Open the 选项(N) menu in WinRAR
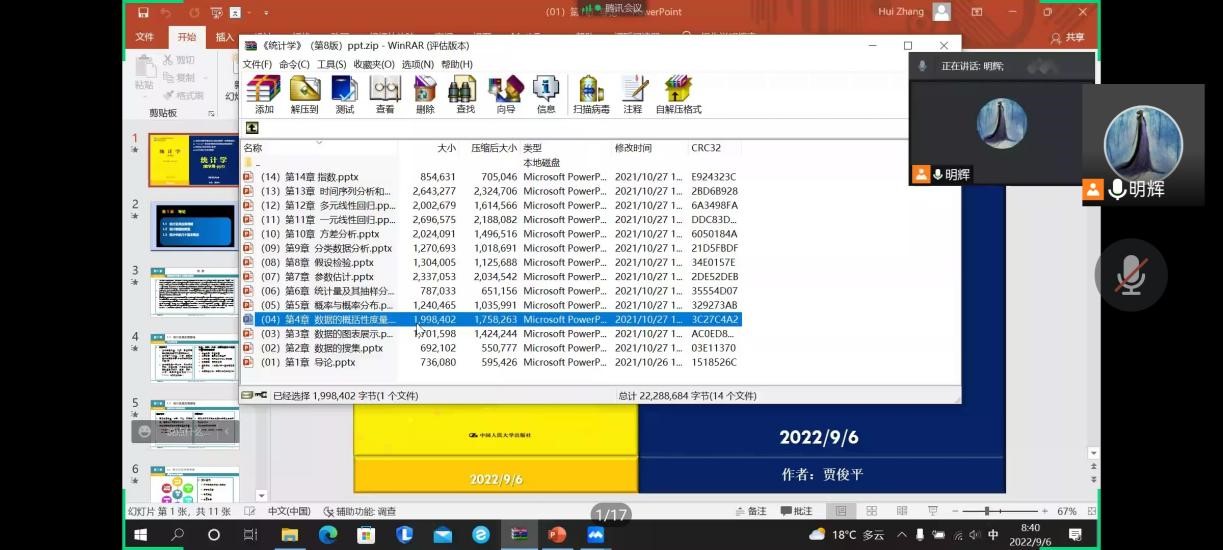 (x=417, y=64)
